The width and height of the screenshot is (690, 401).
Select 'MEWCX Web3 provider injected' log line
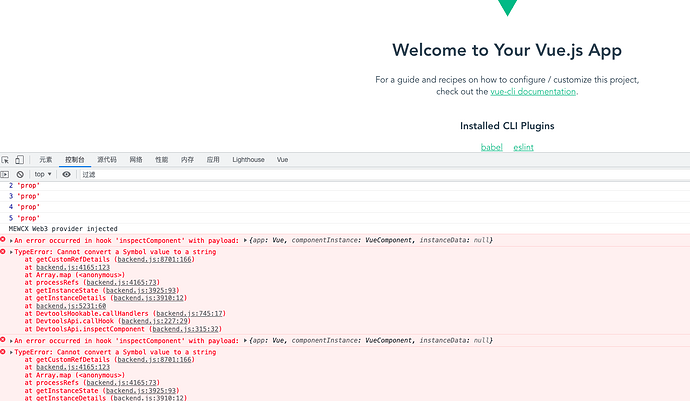point(63,229)
